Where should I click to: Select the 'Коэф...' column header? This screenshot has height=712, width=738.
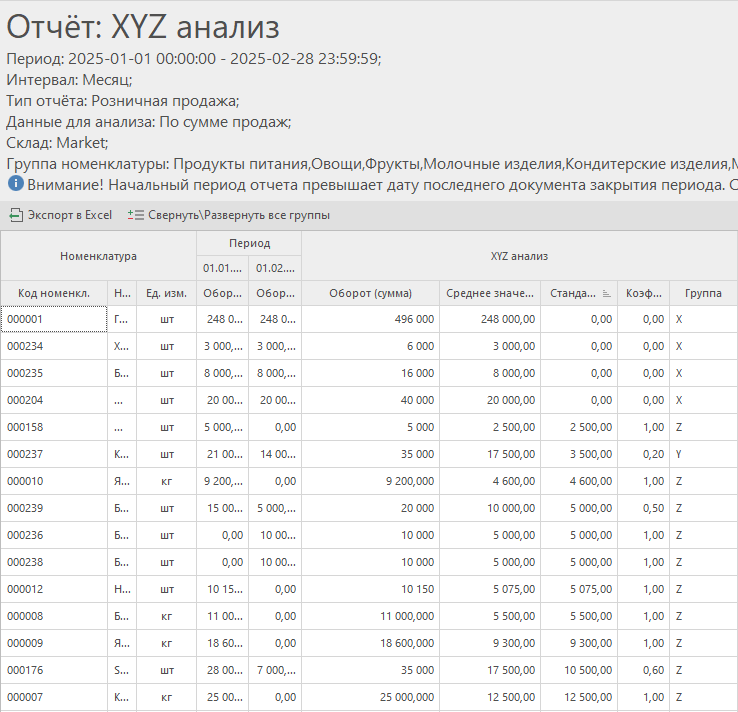click(643, 293)
